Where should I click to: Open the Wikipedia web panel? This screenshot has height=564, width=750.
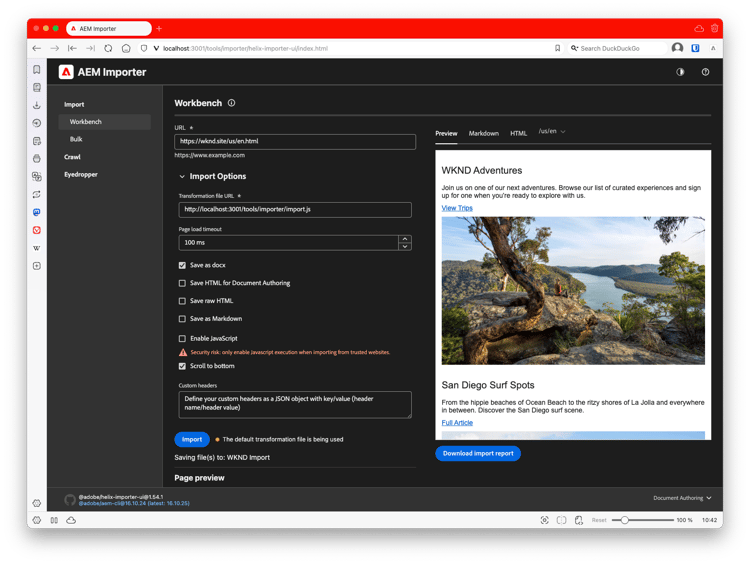(x=37, y=248)
